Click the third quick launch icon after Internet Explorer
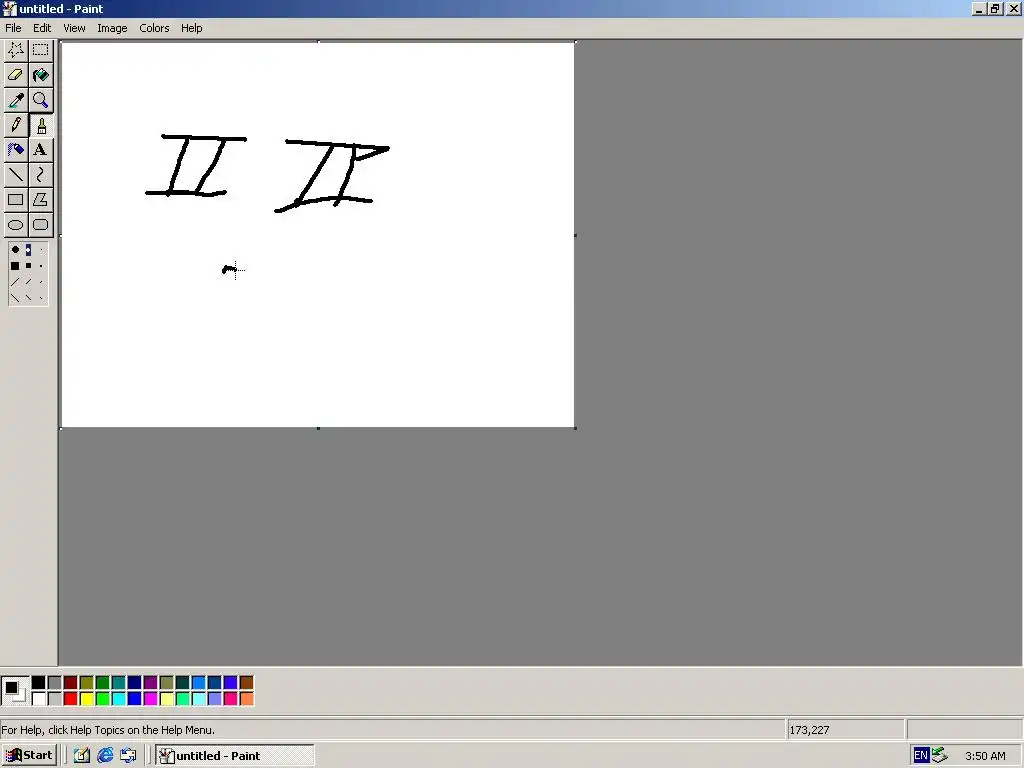The height and width of the screenshot is (768, 1024). (128, 756)
